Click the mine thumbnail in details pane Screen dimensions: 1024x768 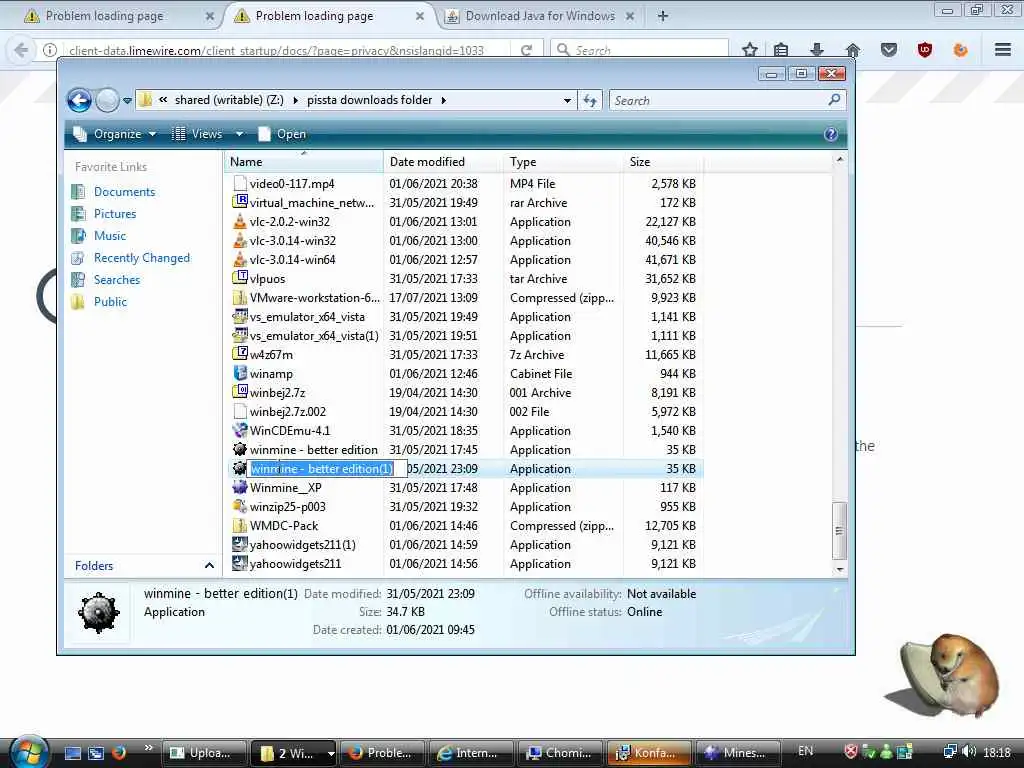(x=99, y=613)
